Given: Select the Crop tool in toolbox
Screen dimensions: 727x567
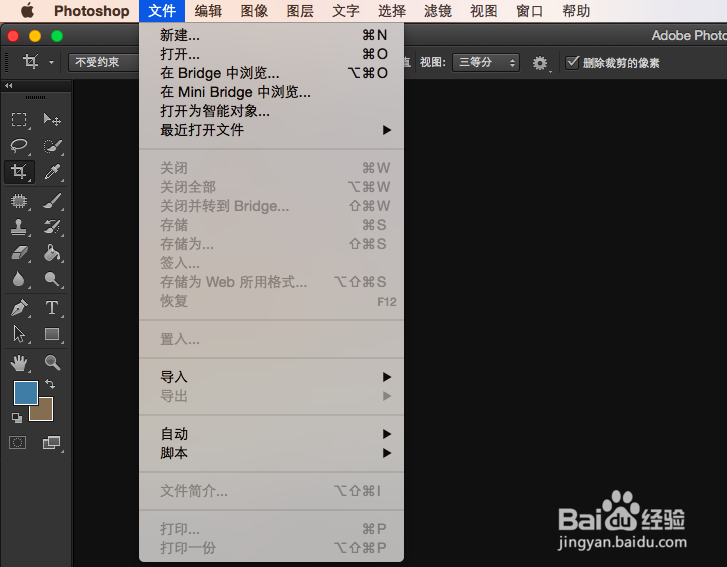Looking at the screenshot, I should pos(19,172).
